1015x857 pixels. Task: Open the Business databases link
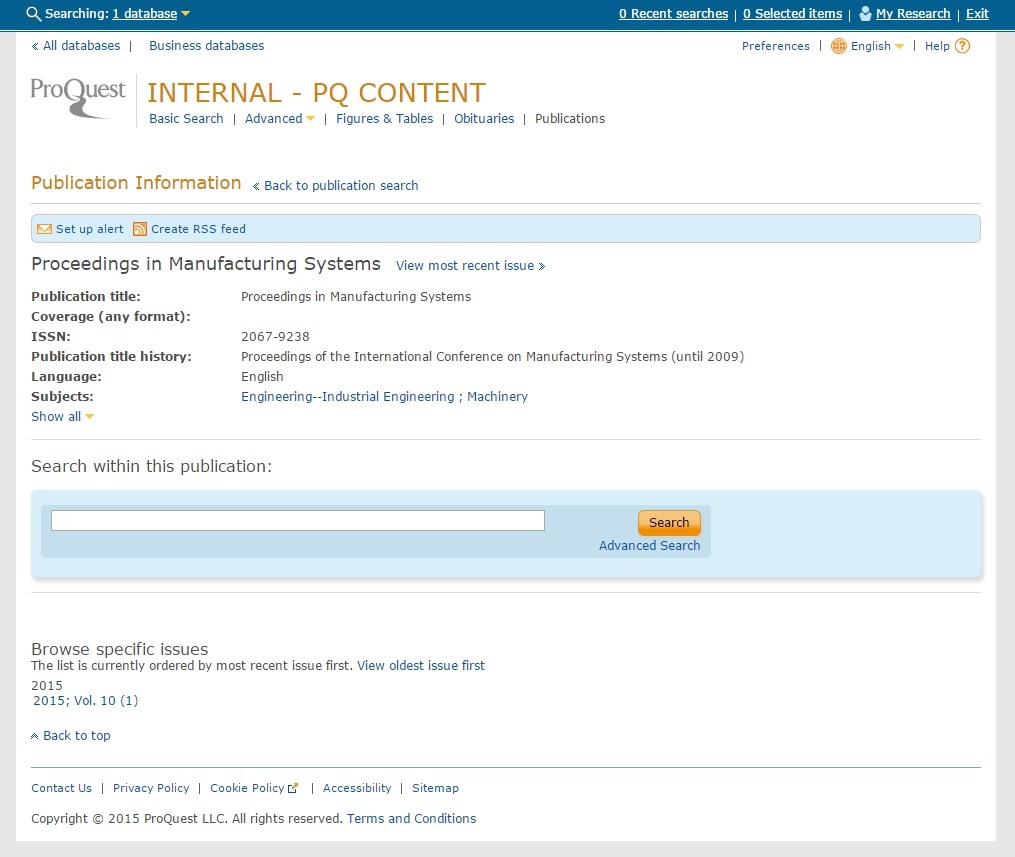[206, 46]
